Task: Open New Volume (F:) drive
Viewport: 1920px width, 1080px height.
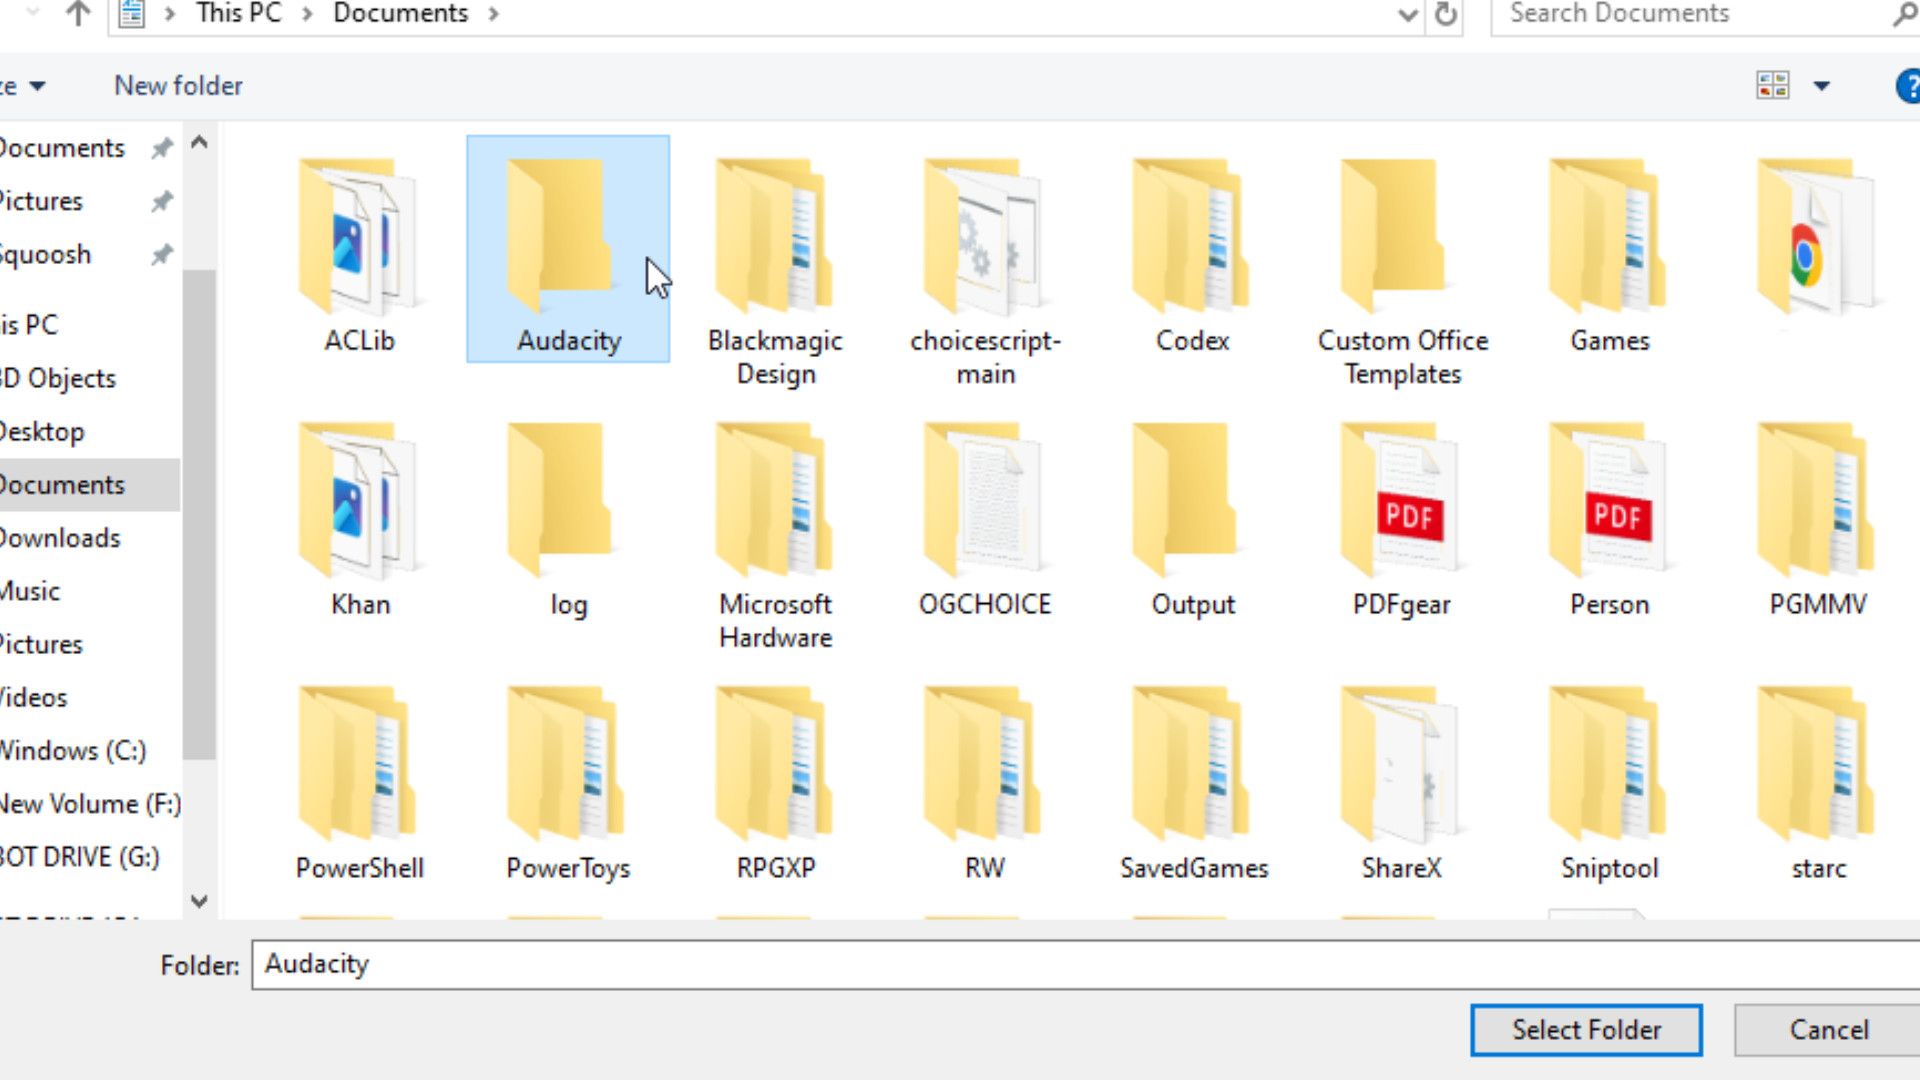Action: (90, 804)
